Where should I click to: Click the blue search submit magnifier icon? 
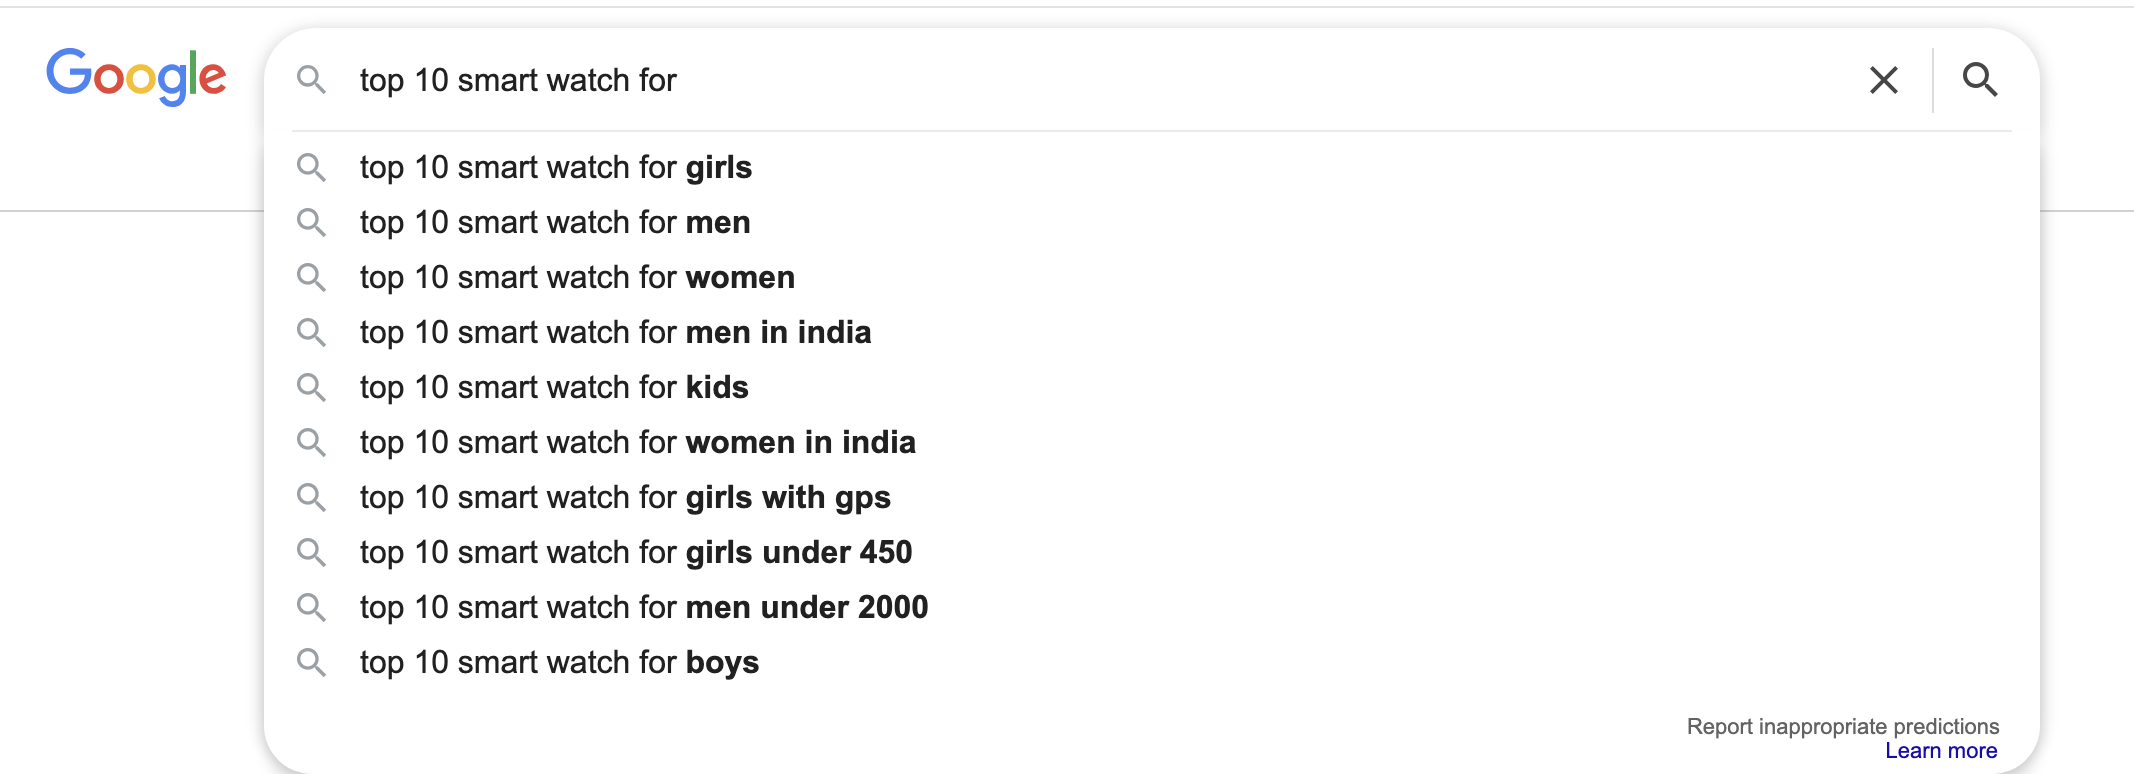pos(1979,80)
